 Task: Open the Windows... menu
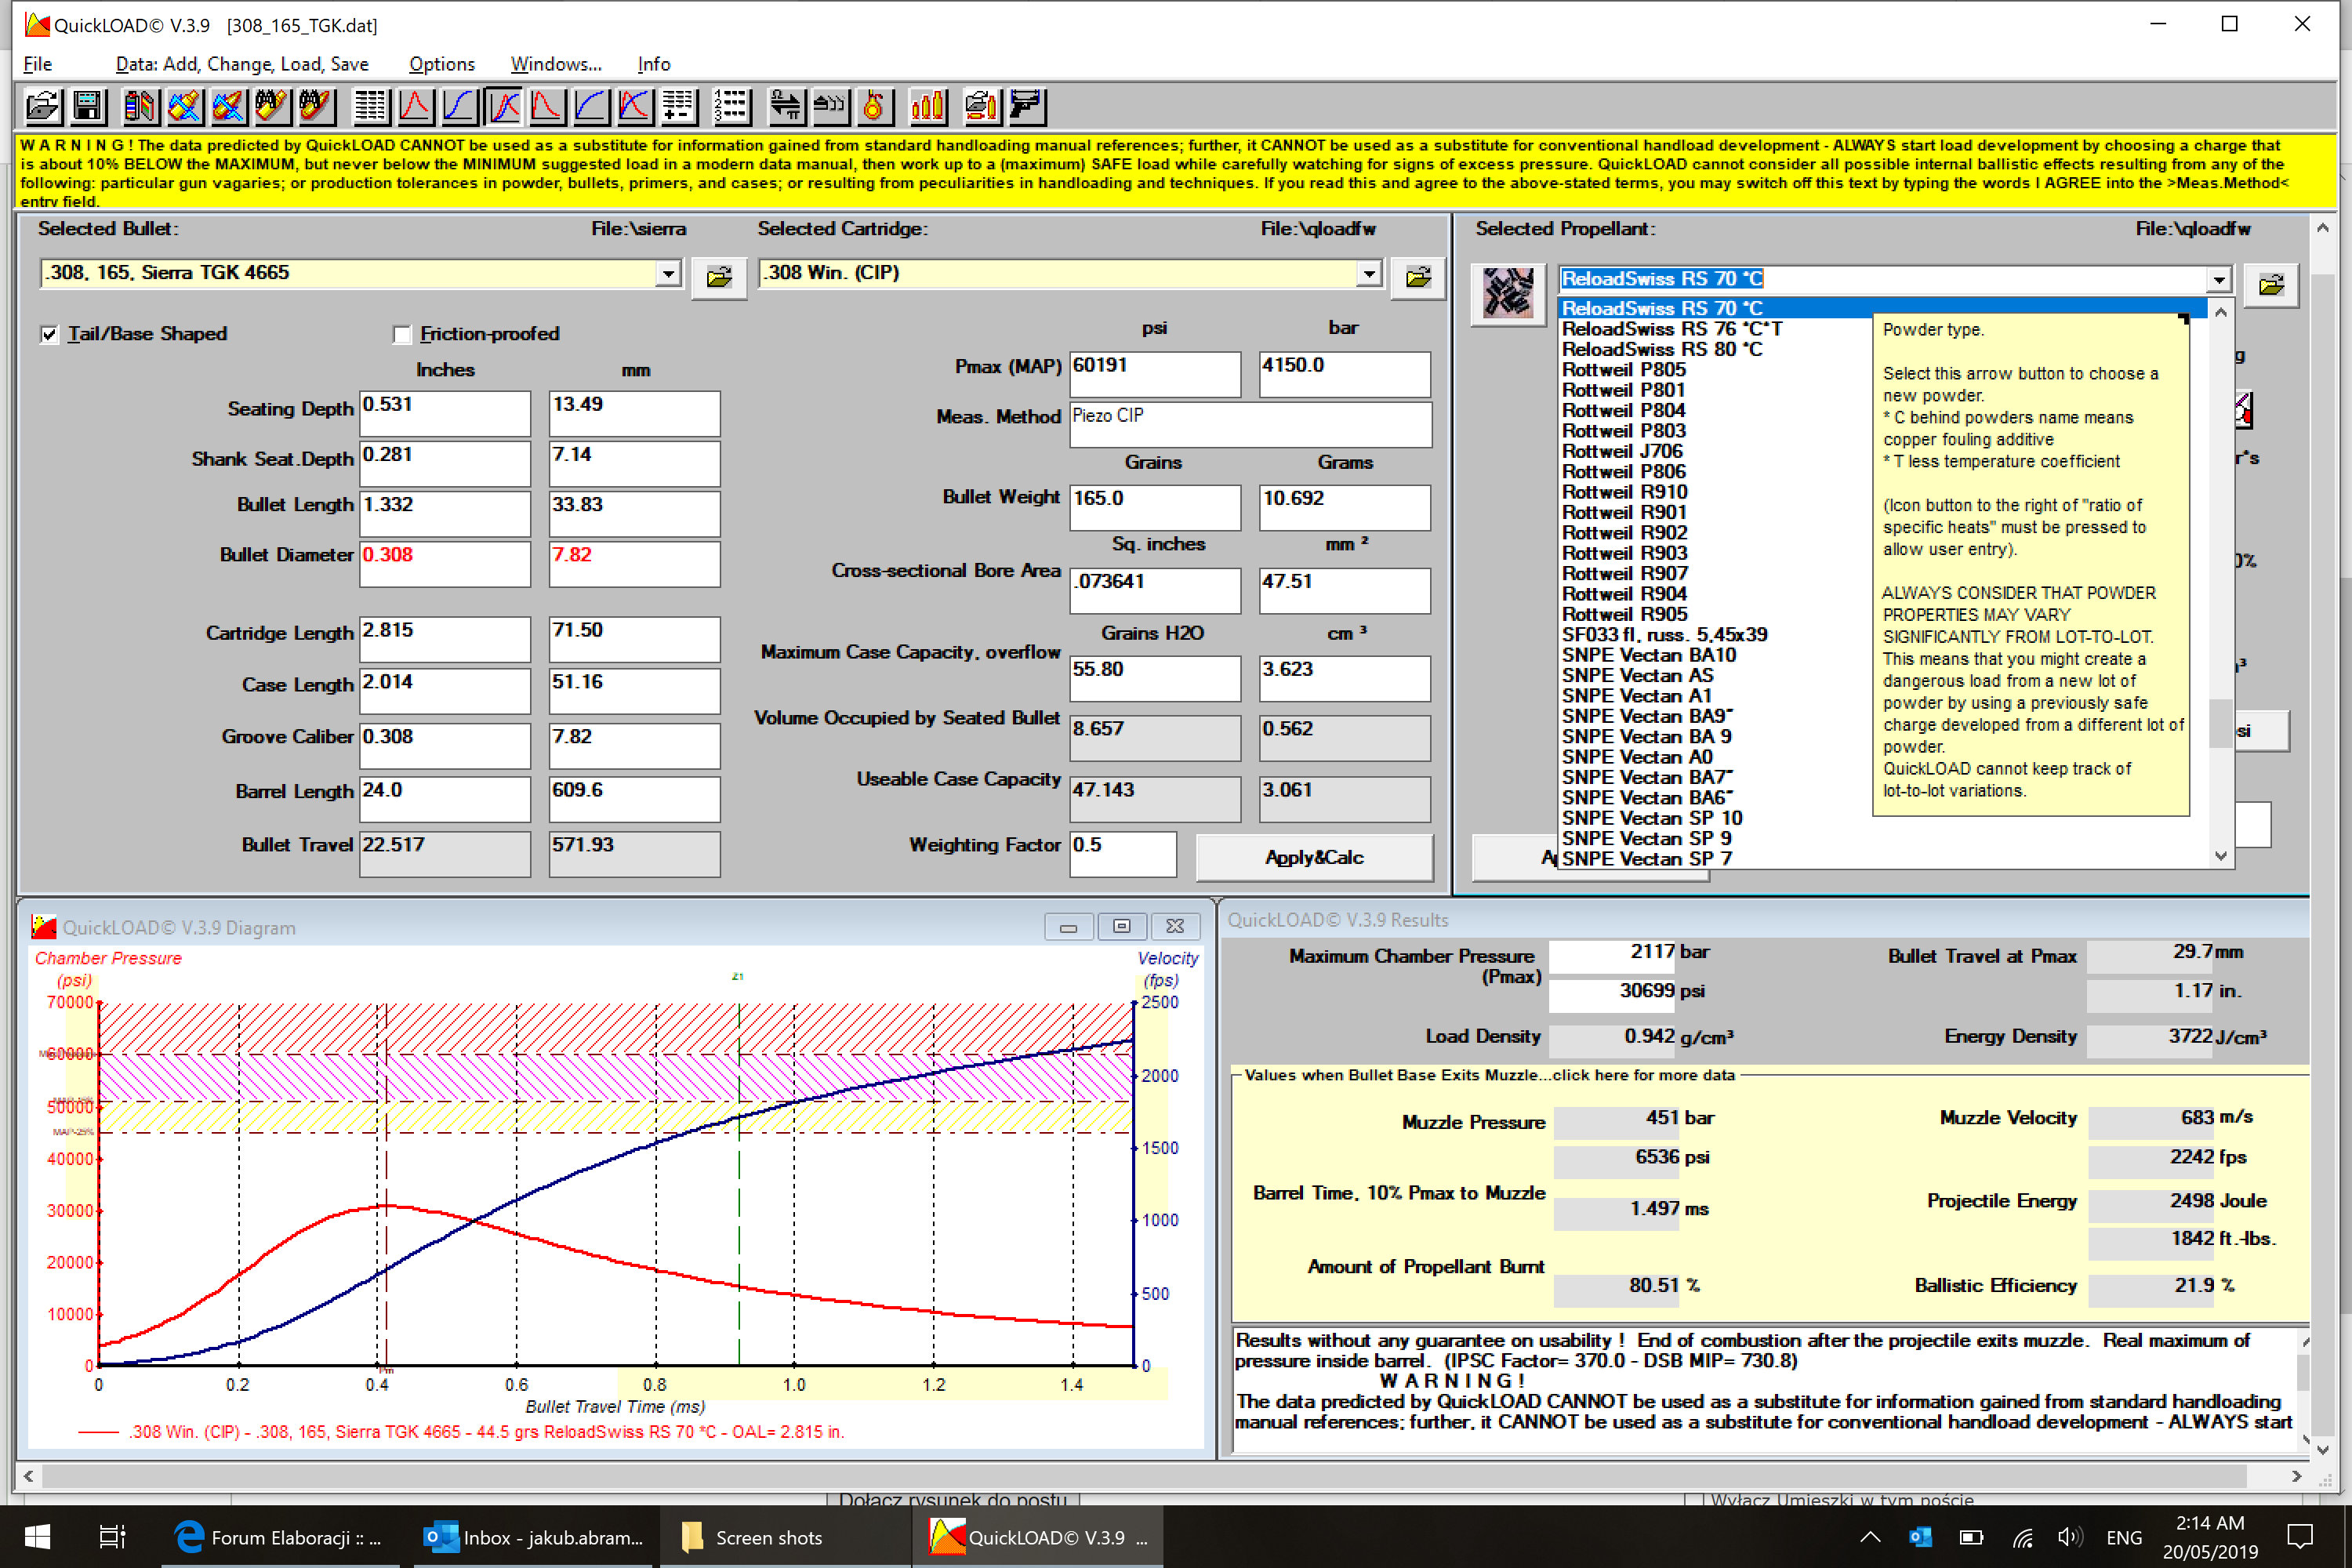coord(555,64)
